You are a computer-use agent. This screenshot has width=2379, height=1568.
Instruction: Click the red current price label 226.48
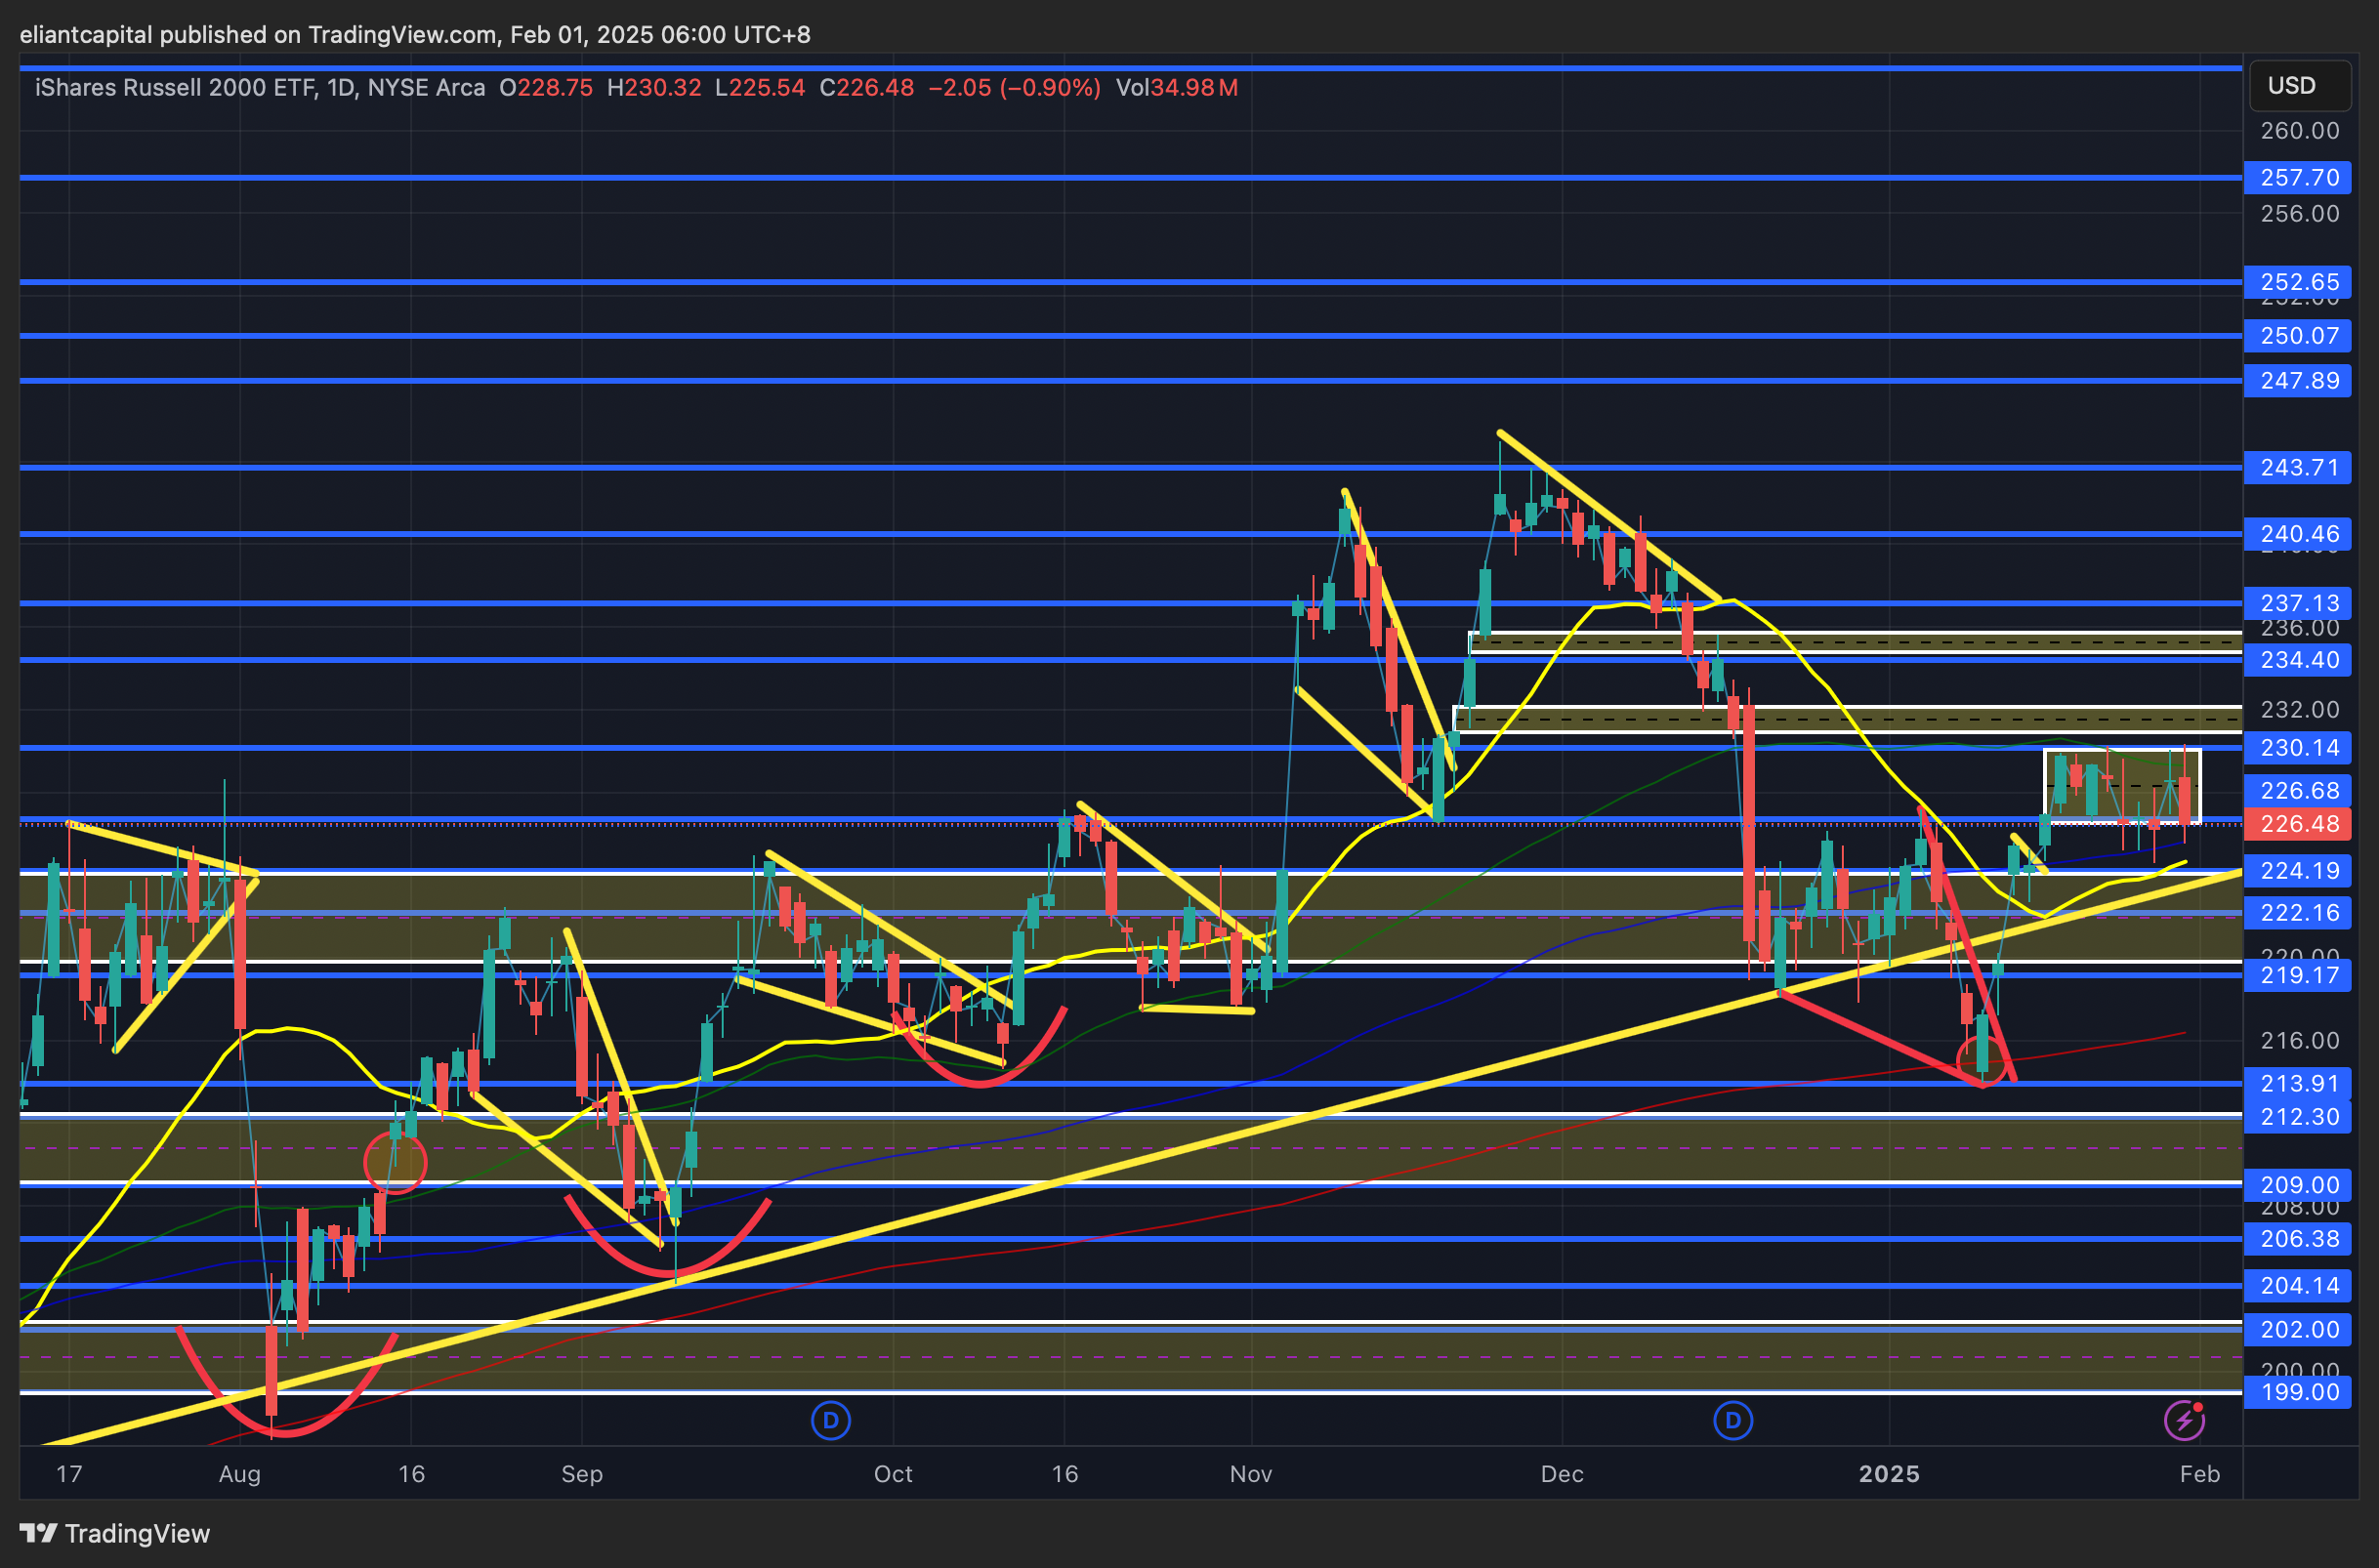(x=2298, y=824)
